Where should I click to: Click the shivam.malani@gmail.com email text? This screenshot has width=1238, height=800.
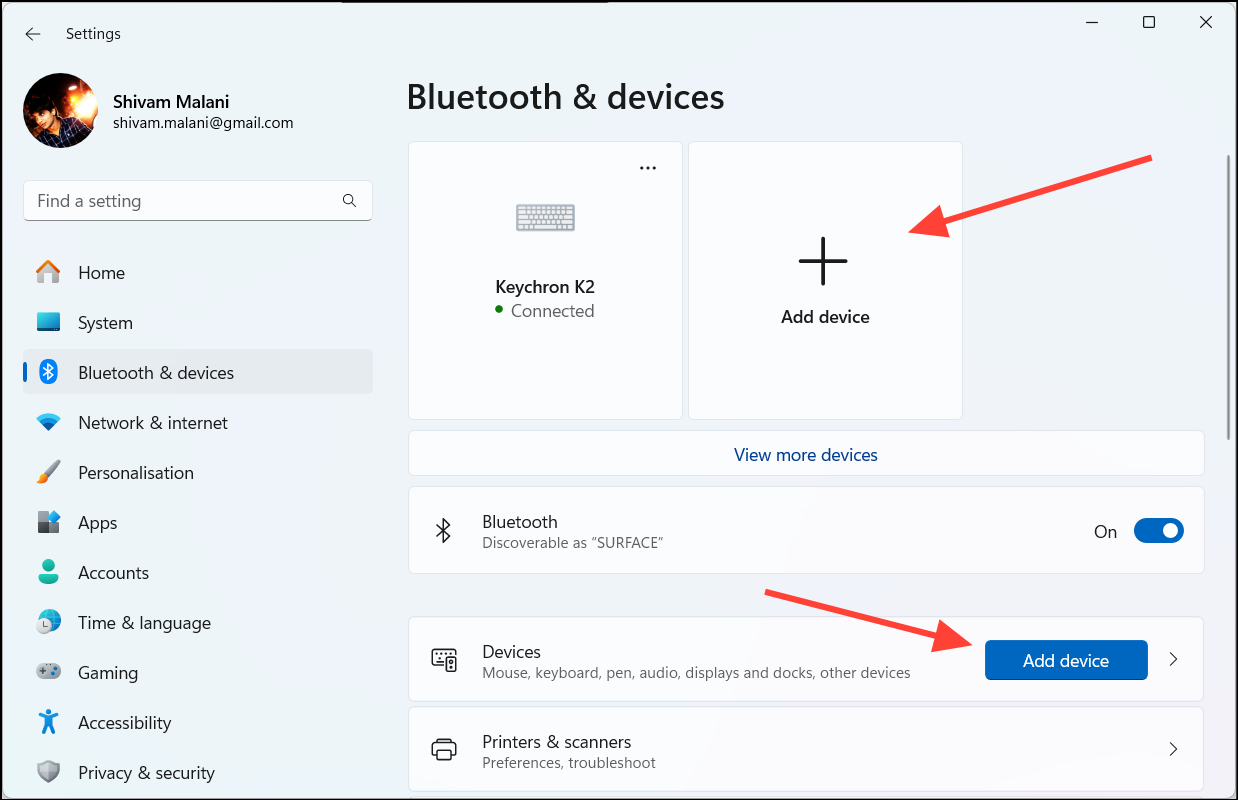point(203,123)
